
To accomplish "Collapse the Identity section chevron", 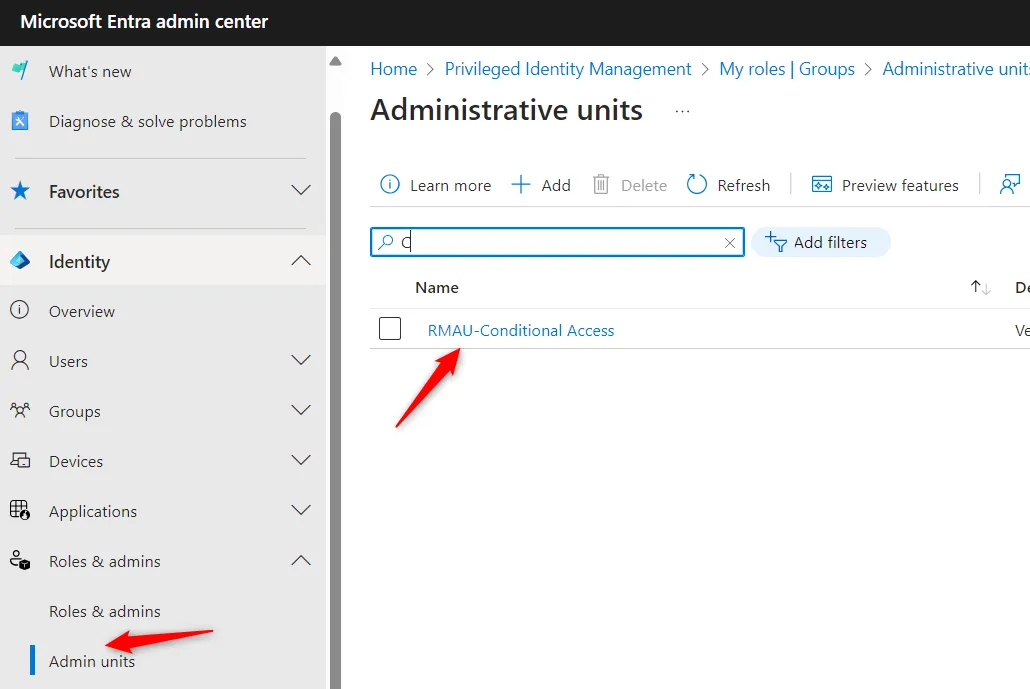I will [301, 261].
